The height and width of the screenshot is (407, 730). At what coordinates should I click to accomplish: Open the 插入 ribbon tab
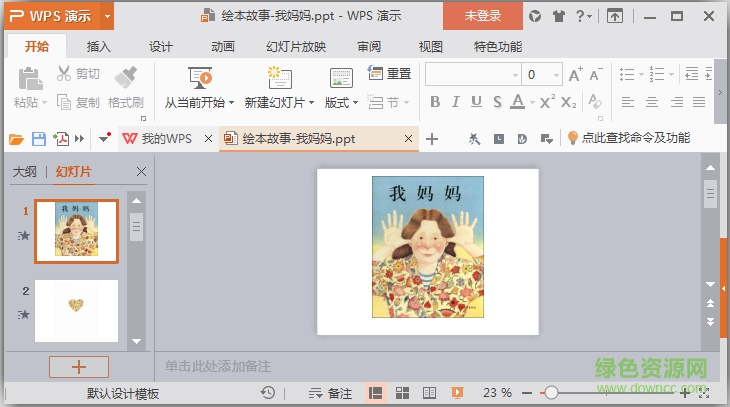99,47
